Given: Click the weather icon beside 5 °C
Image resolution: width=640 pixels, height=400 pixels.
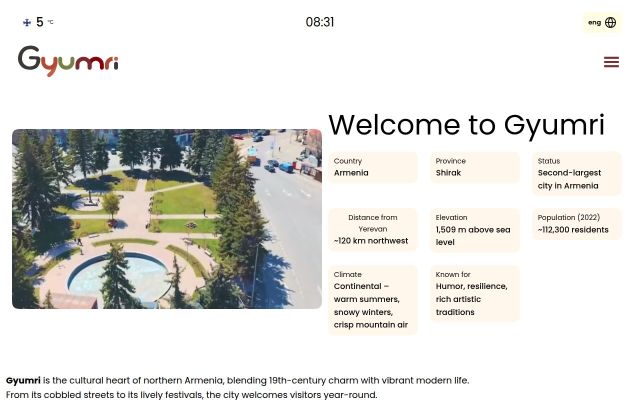Looking at the screenshot, I should tap(27, 22).
